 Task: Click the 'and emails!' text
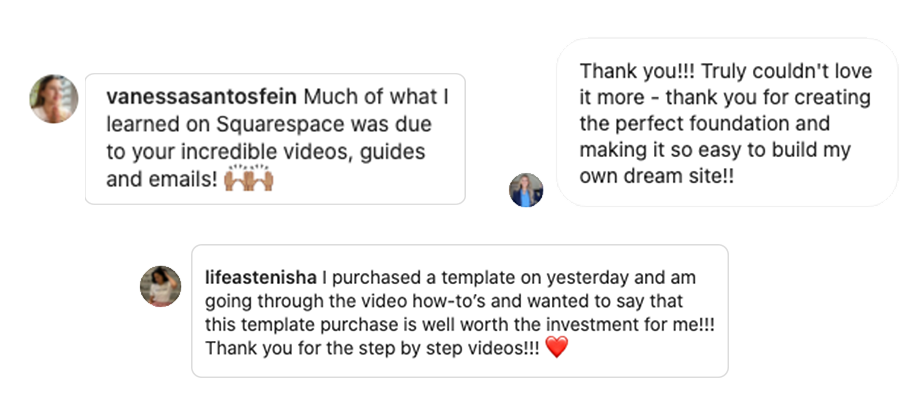tap(162, 179)
